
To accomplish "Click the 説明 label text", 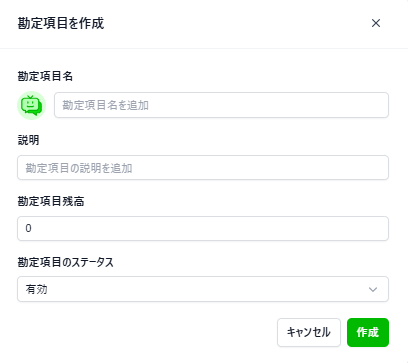I will click(x=28, y=140).
